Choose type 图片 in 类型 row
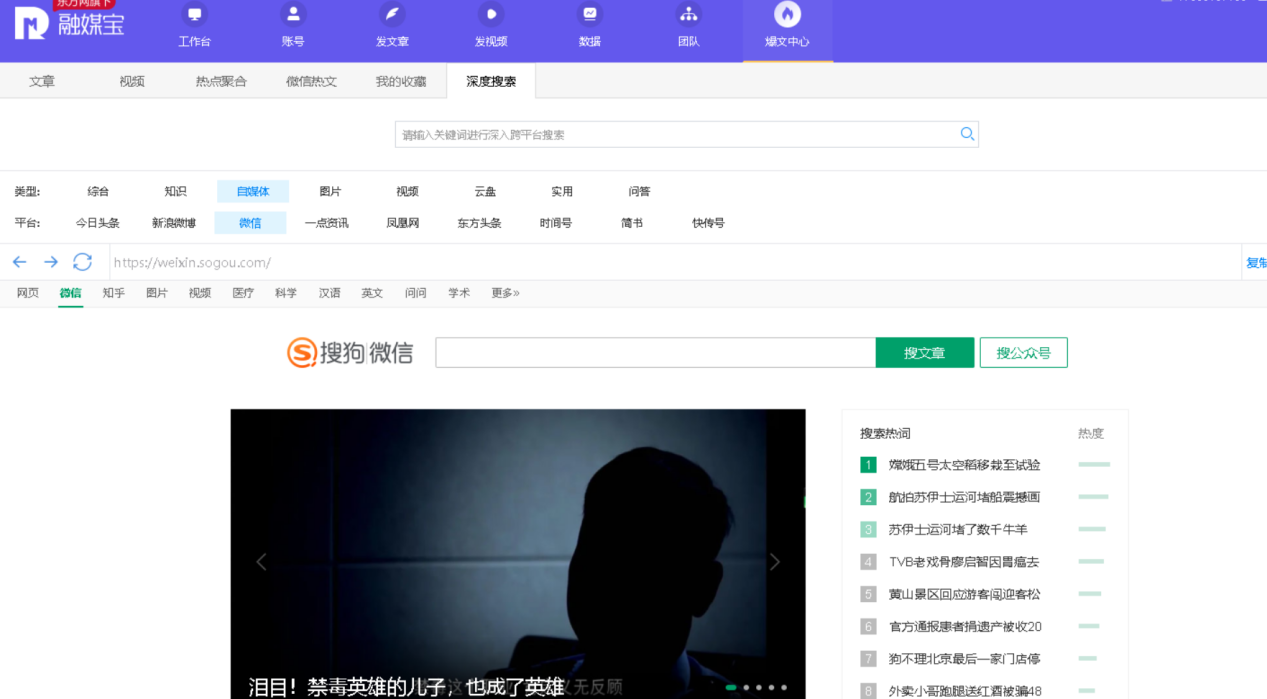Screen dimensions: 1267x699 [330, 192]
